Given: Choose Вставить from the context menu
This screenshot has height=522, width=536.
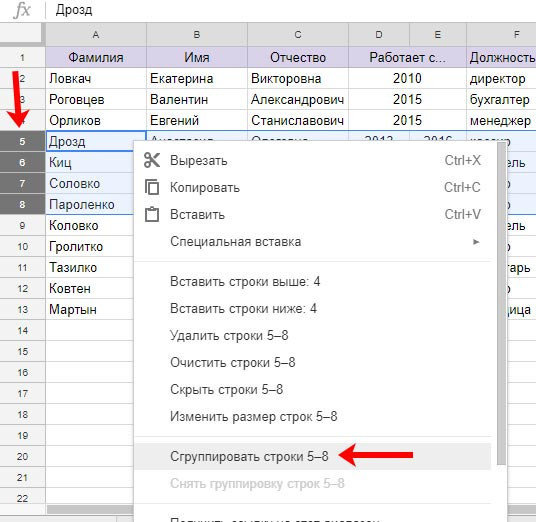Looking at the screenshot, I should tap(312, 214).
